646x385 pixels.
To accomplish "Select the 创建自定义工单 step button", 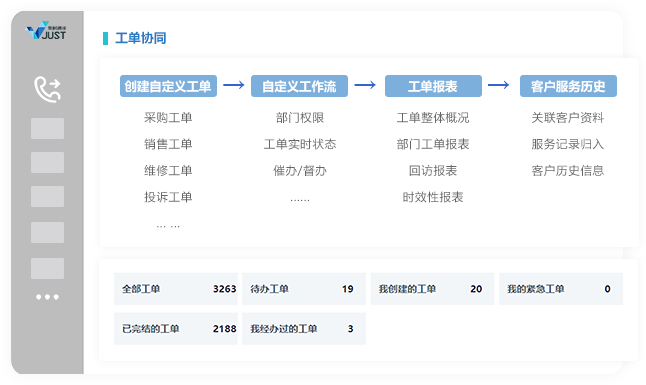I will pyautogui.click(x=168, y=86).
